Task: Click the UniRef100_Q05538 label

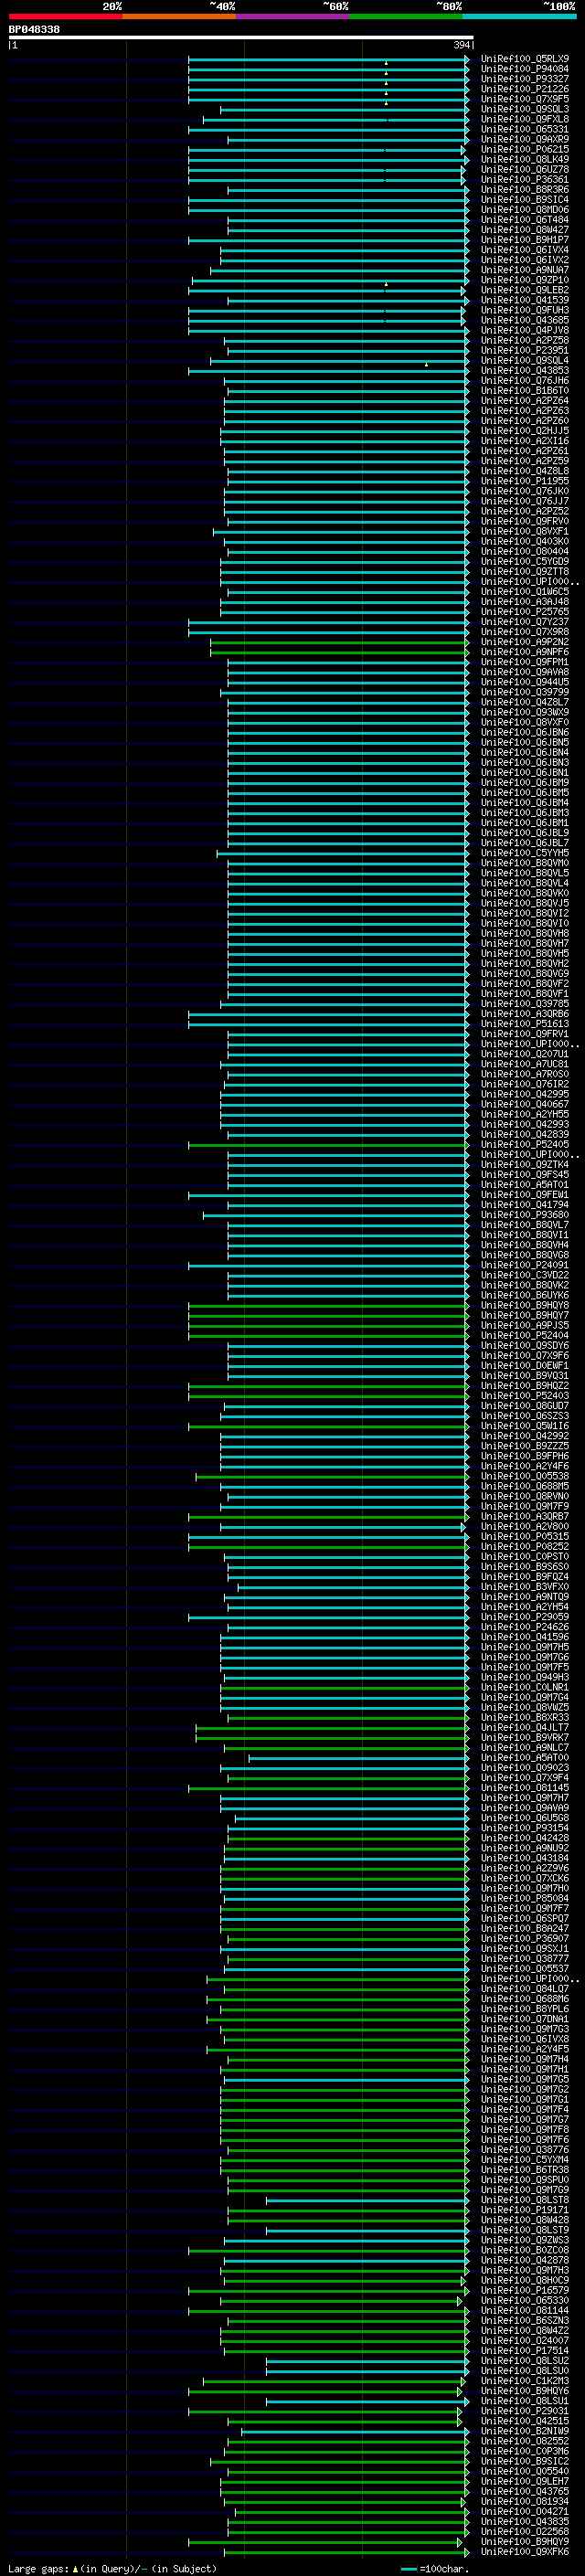Action: [525, 1476]
